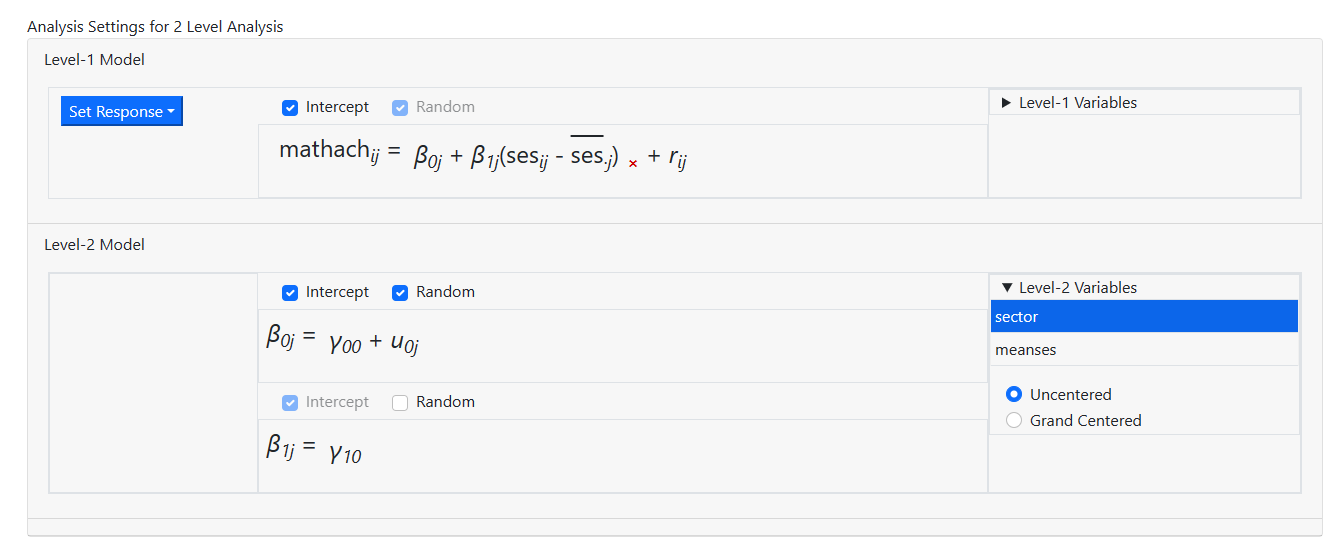Choose the Grand Centered radio option
This screenshot has height=549, width=1334.
(x=1014, y=421)
